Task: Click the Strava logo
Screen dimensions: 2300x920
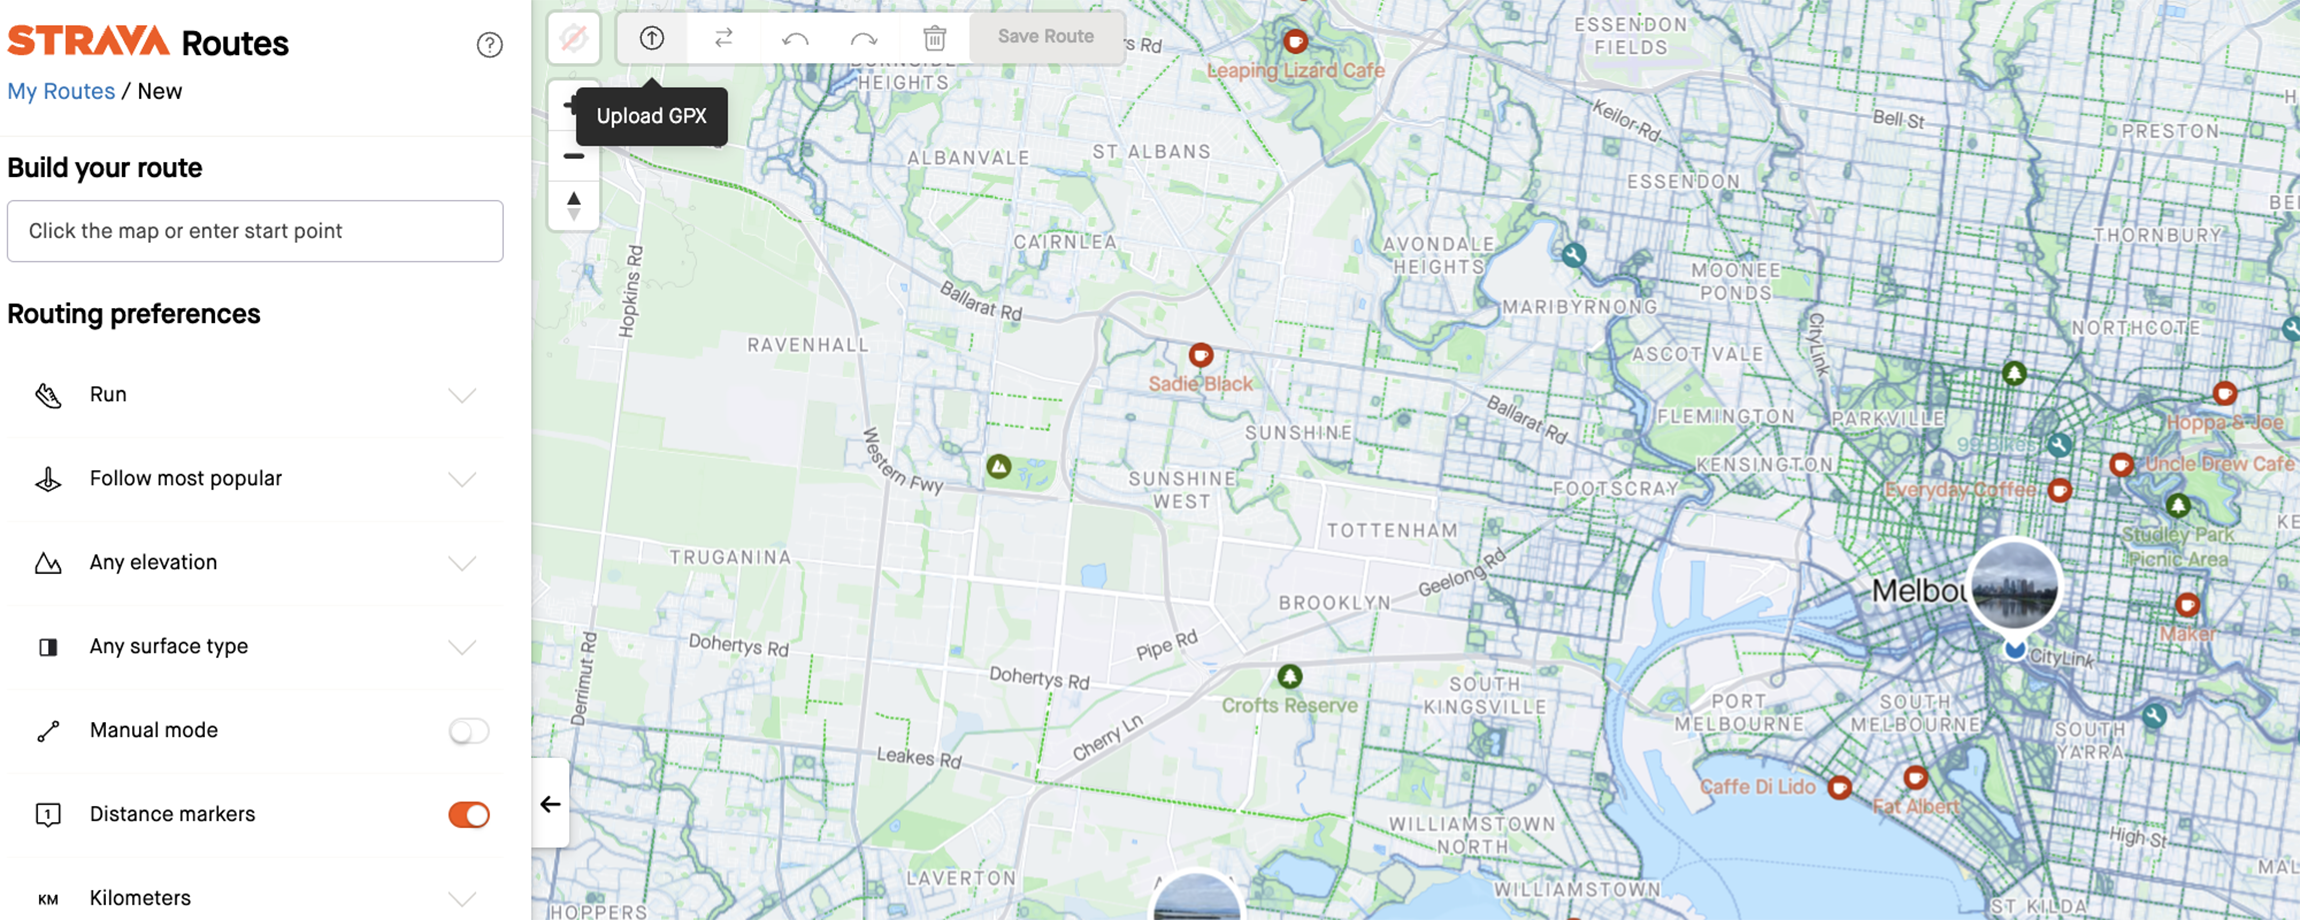Action: point(88,42)
